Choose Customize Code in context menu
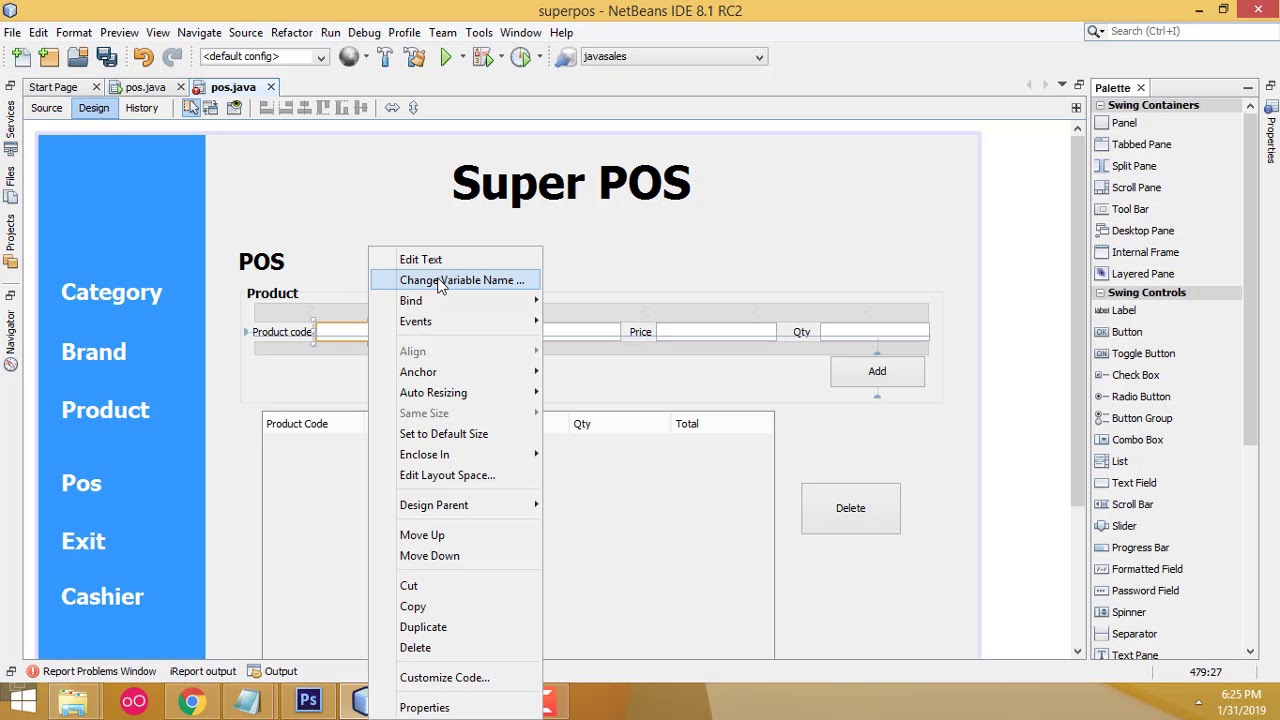The height and width of the screenshot is (720, 1280). pos(456,678)
